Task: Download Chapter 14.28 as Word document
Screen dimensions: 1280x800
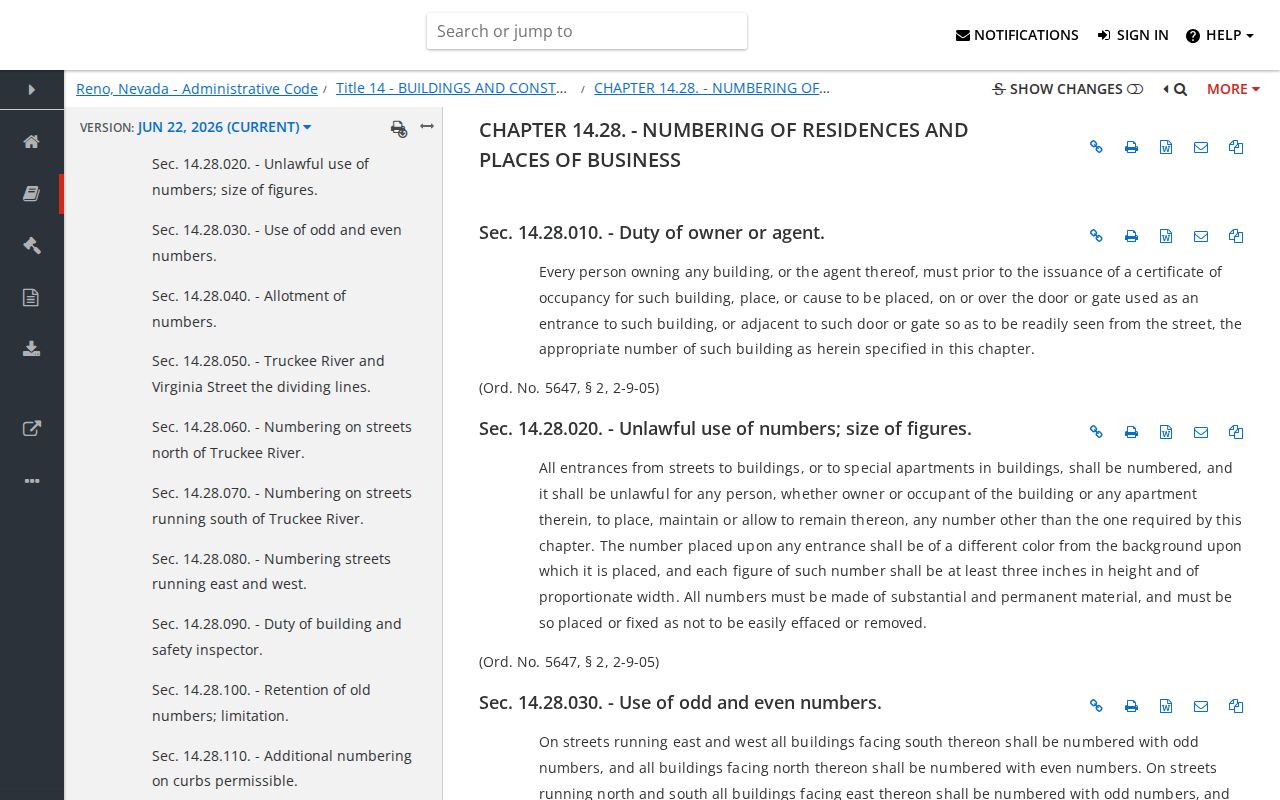Action: [1166, 147]
